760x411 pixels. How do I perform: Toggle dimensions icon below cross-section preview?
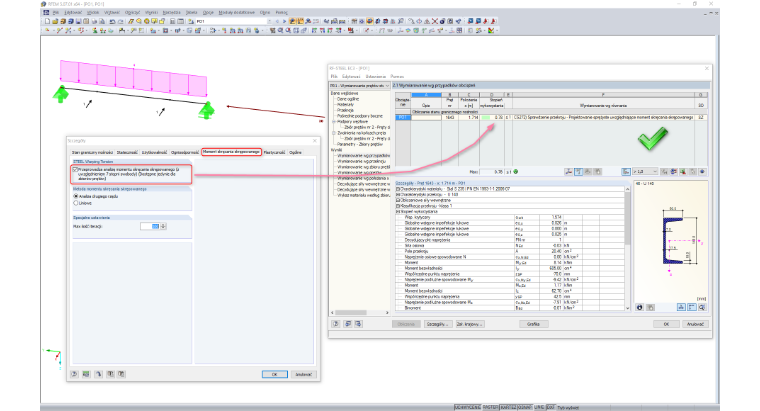[x=681, y=307]
